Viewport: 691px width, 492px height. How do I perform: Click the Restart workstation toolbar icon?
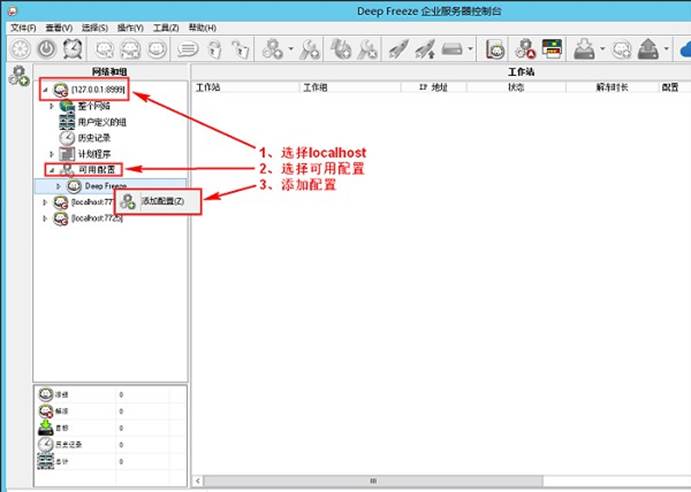point(20,49)
